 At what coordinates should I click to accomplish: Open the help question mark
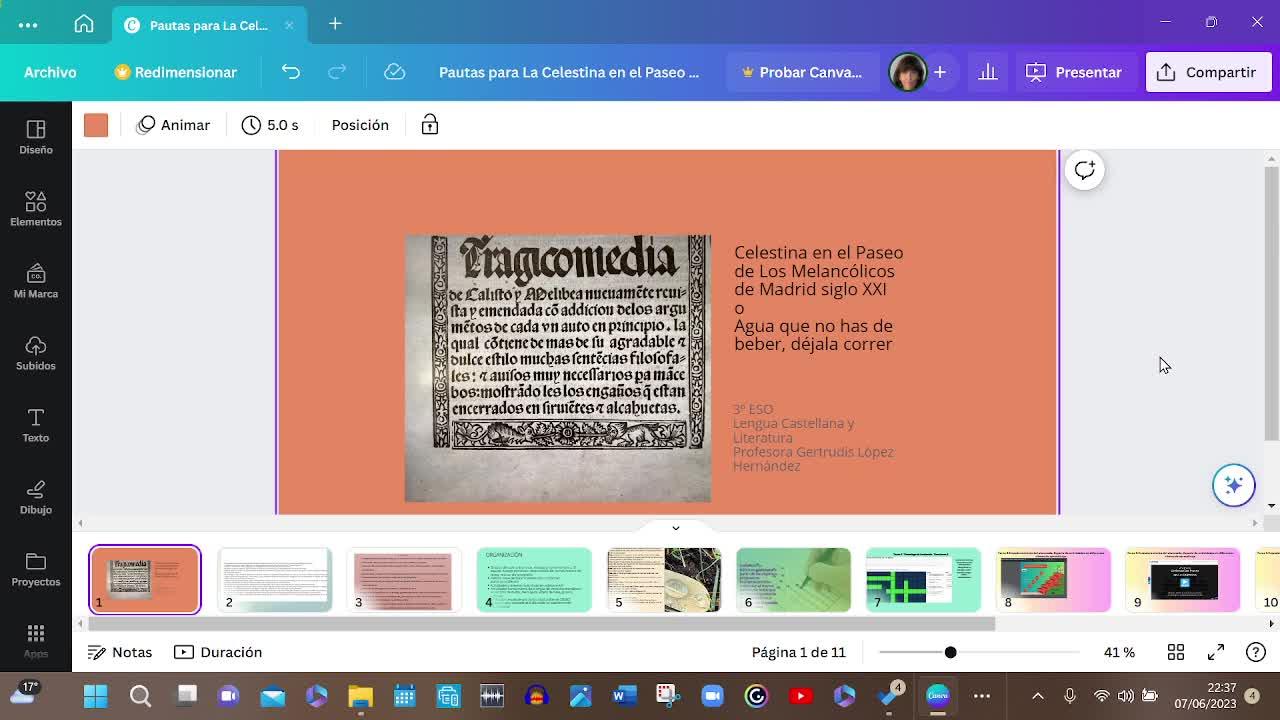[x=1256, y=652]
